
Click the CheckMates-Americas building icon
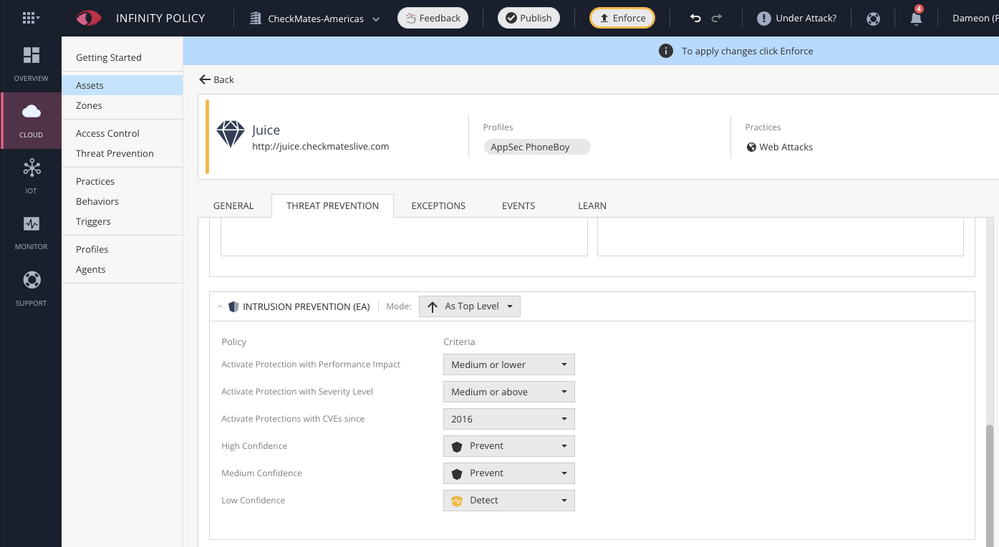point(255,18)
